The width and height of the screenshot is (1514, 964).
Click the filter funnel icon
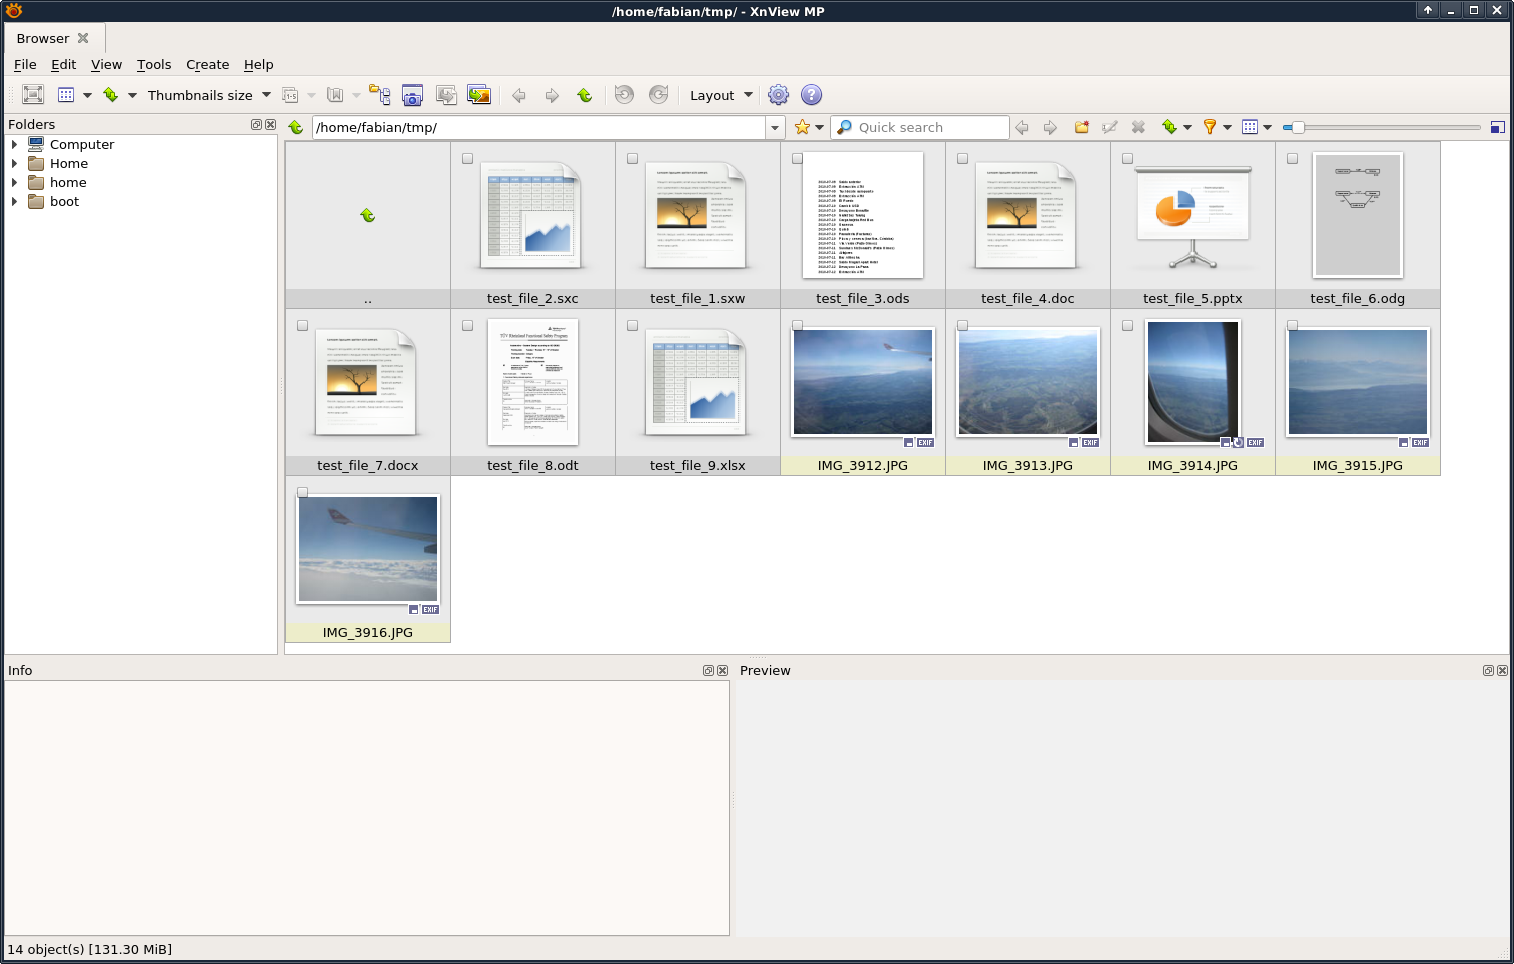(x=1209, y=127)
